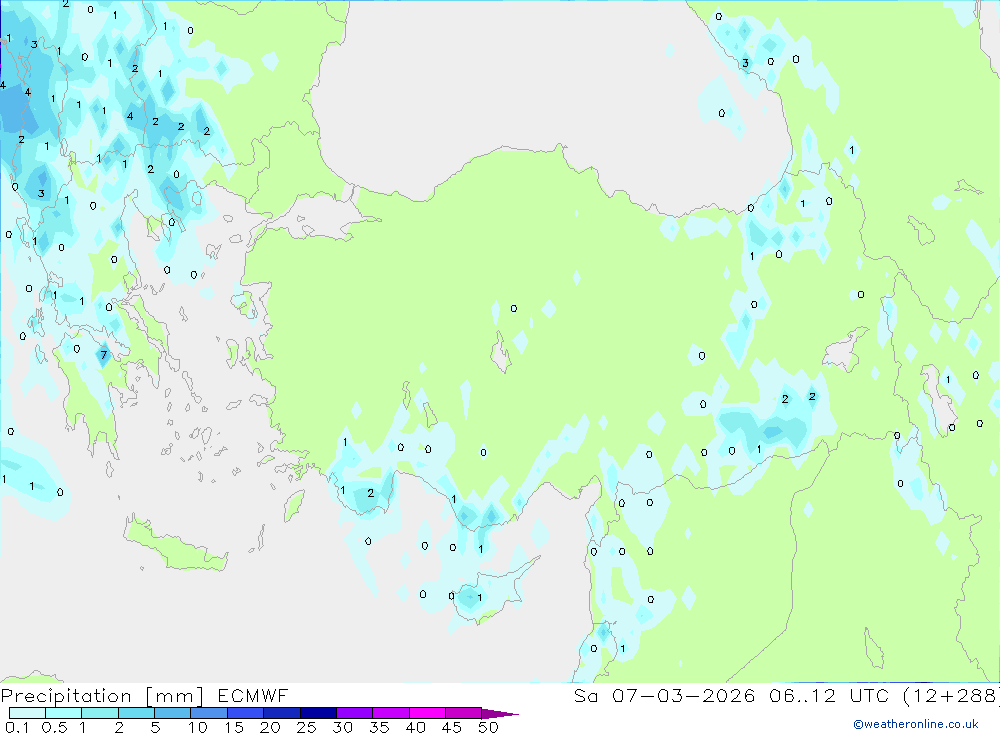The image size is (1000, 733).
Task: Click the "Precipitation" title word
Action: pos(66,696)
